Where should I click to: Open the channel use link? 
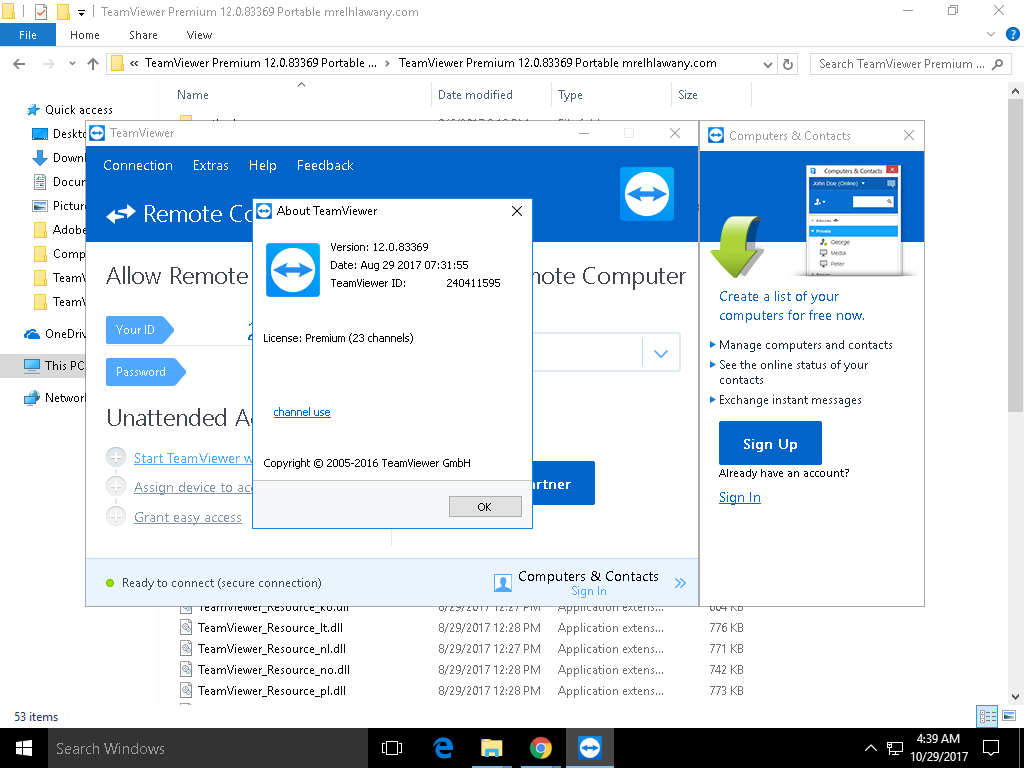click(301, 412)
